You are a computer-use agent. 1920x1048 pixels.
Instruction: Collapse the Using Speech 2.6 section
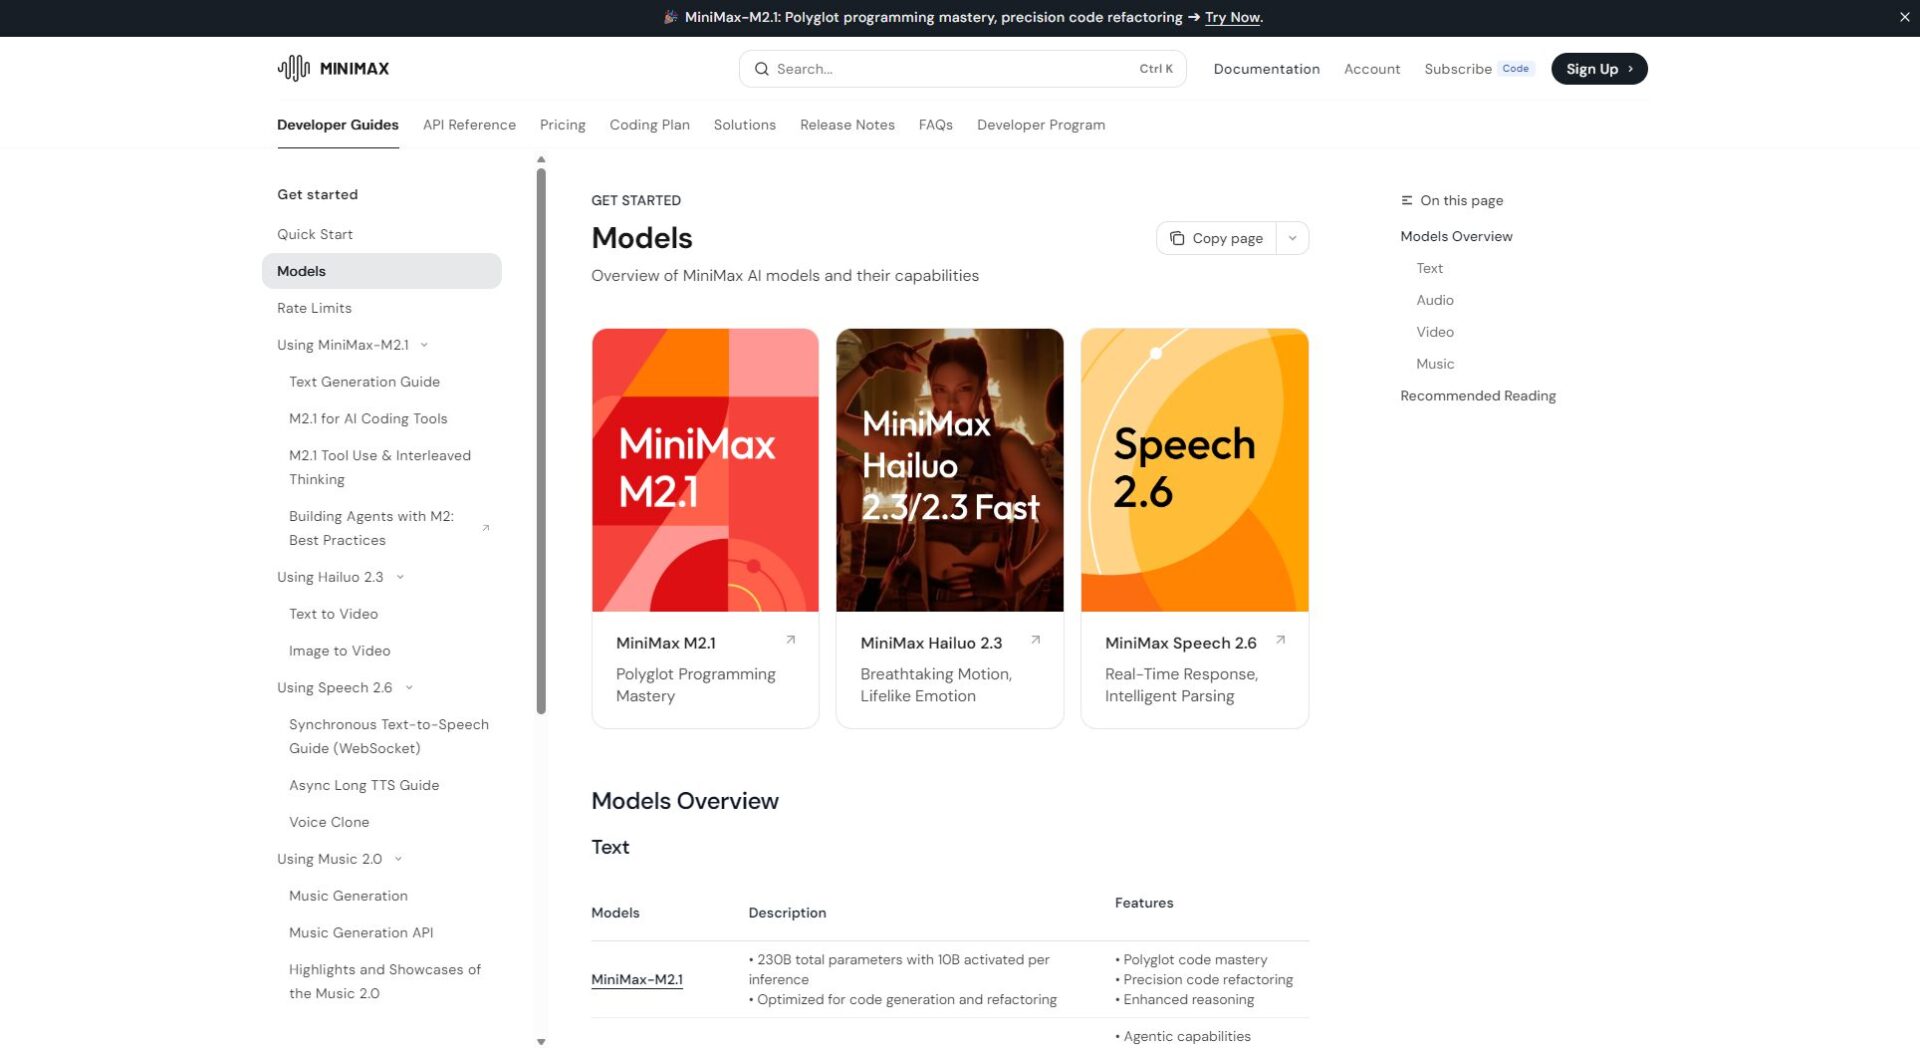(x=409, y=688)
